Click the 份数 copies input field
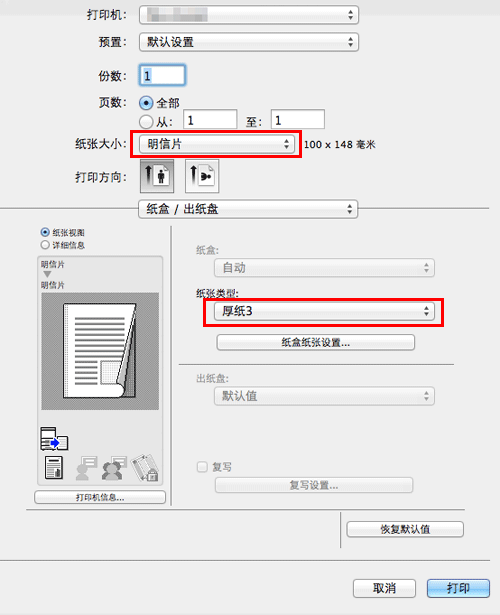The width and height of the screenshot is (500, 615). click(162, 75)
